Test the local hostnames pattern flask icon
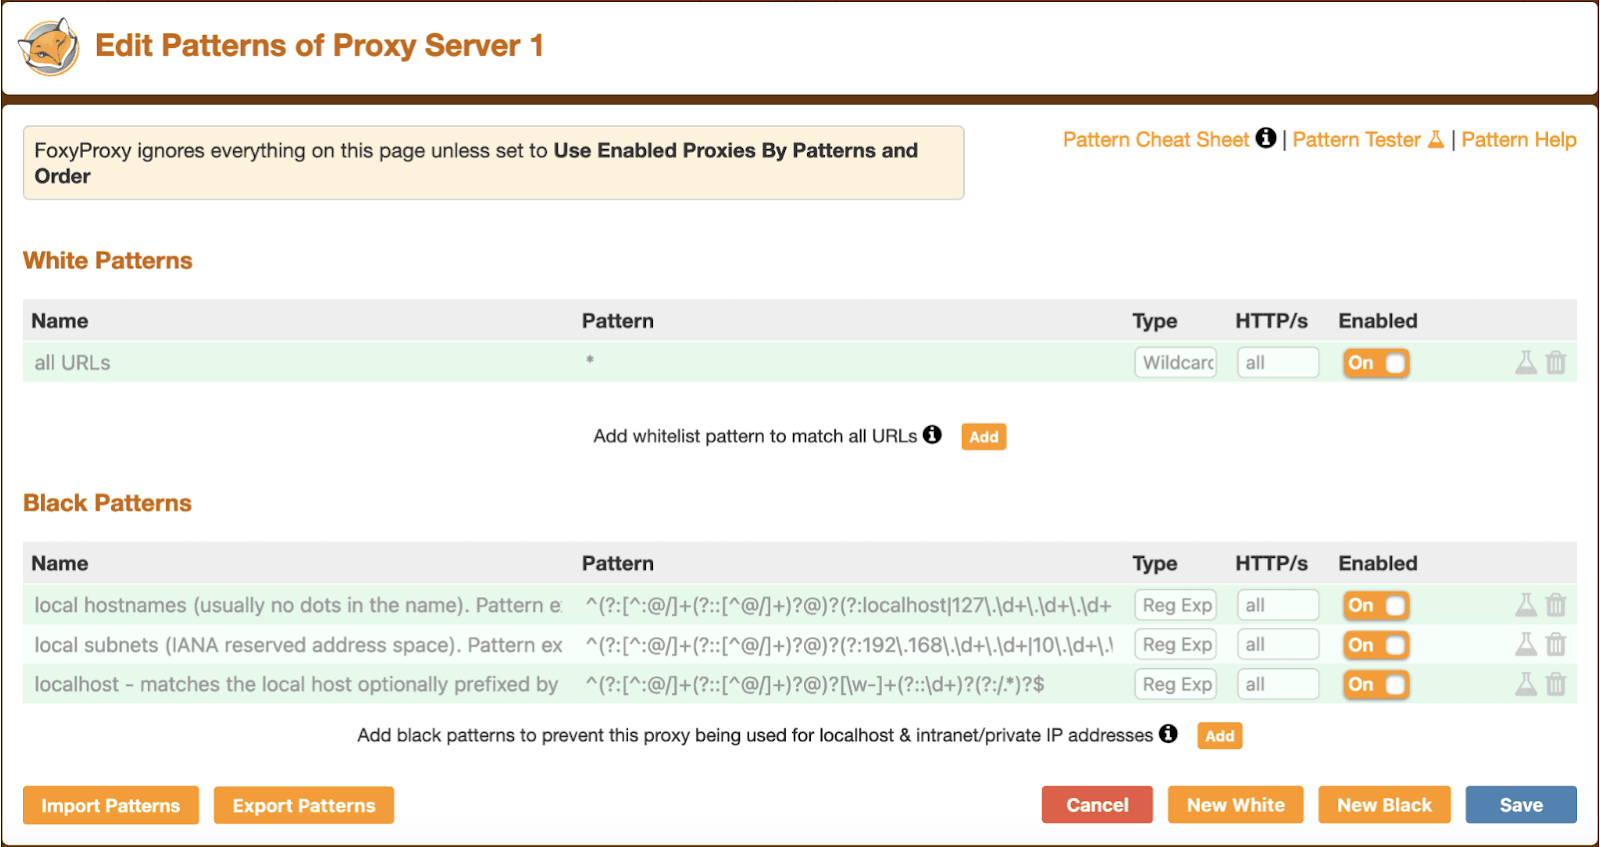Screen dimensions: 1600x847 click(1526, 605)
